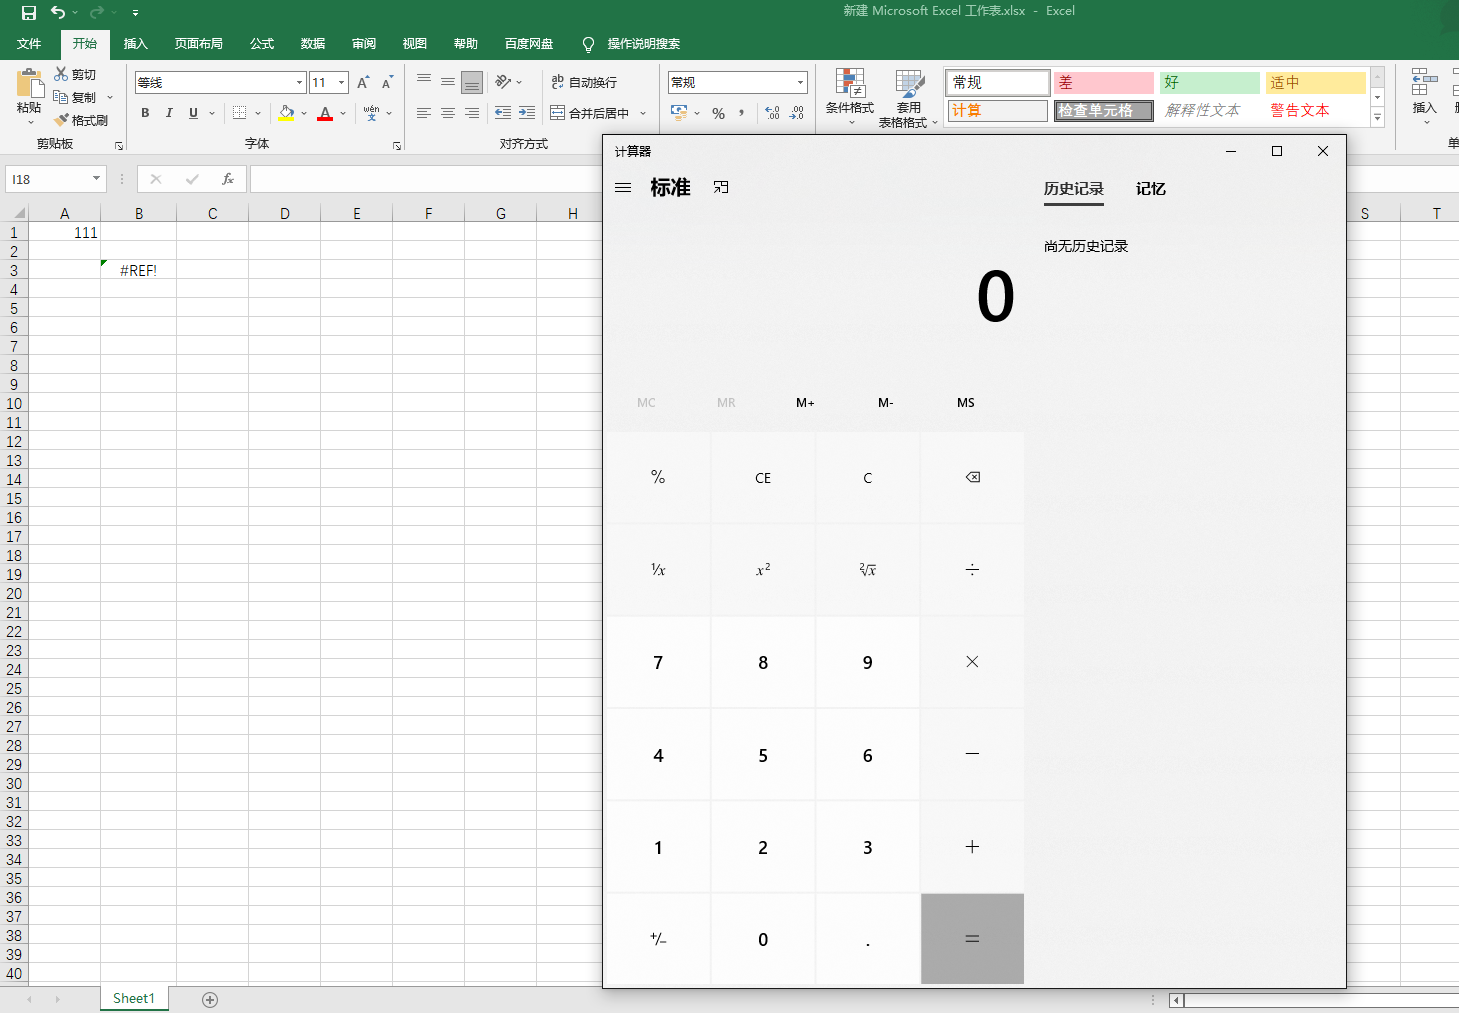Open the Insert (插入) ribbon tab
1459x1013 pixels.
click(135, 44)
